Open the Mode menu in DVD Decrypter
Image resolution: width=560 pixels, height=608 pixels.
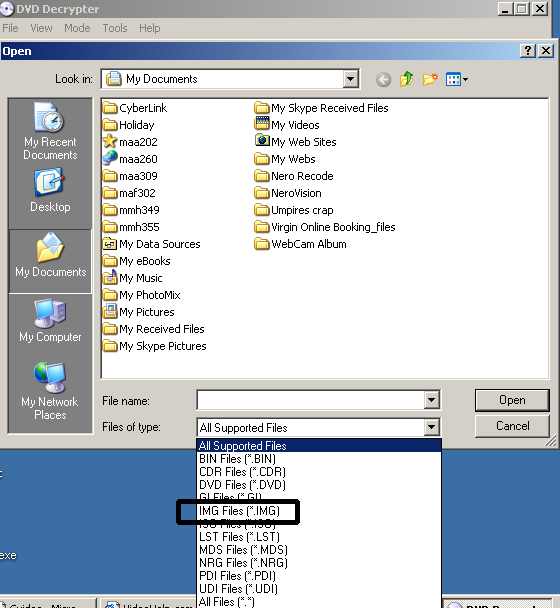[x=77, y=28]
